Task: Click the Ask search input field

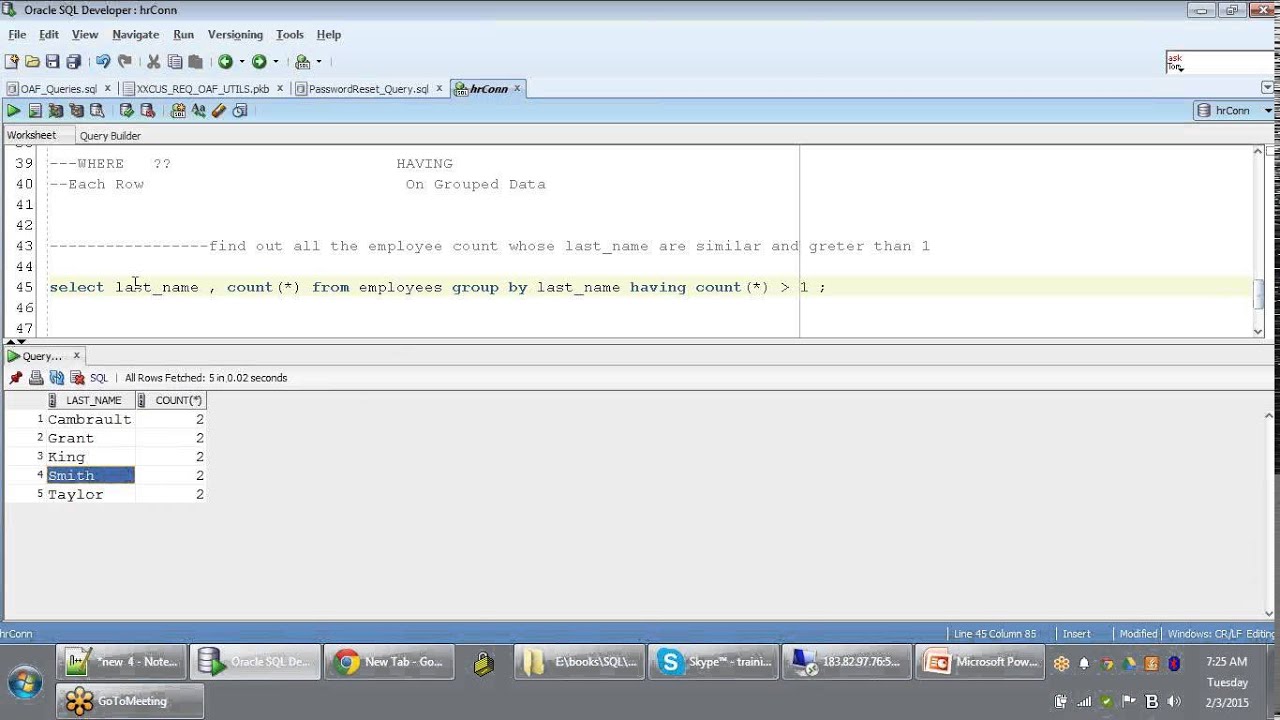Action: click(1219, 62)
